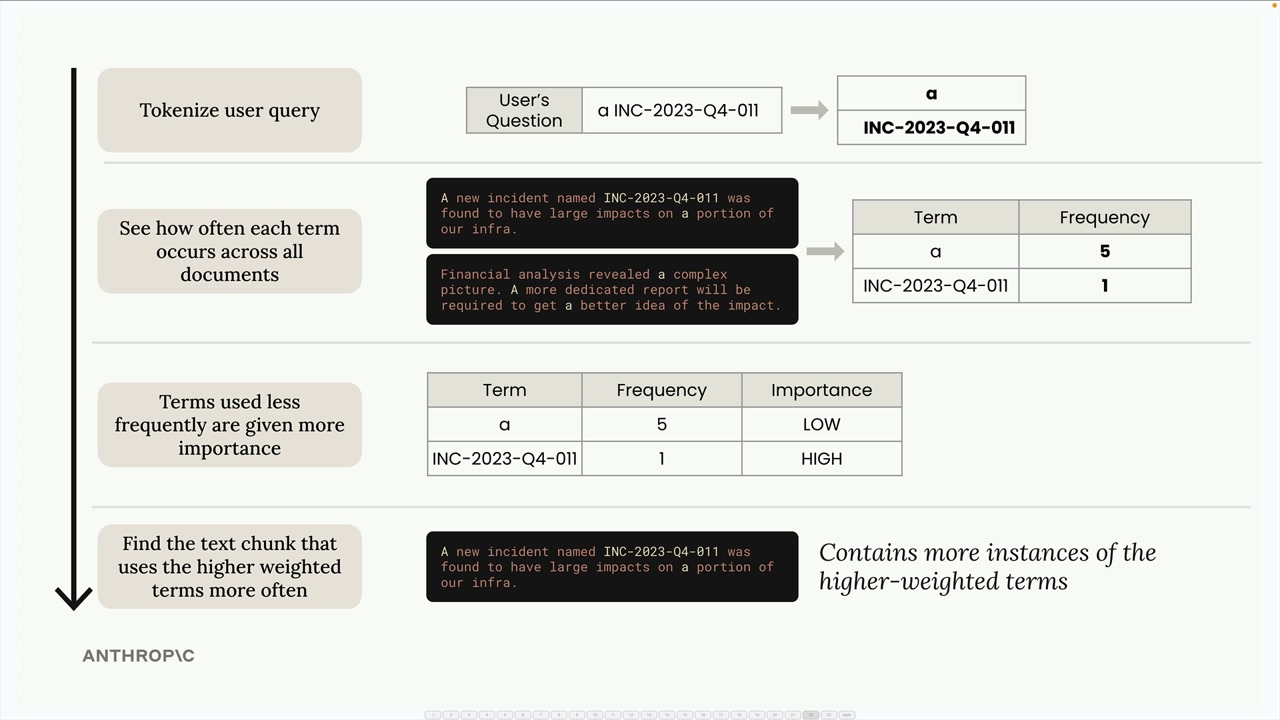This screenshot has width=1280, height=720.
Task: Click the 'Find the text chunk' step box
Action: 229,567
